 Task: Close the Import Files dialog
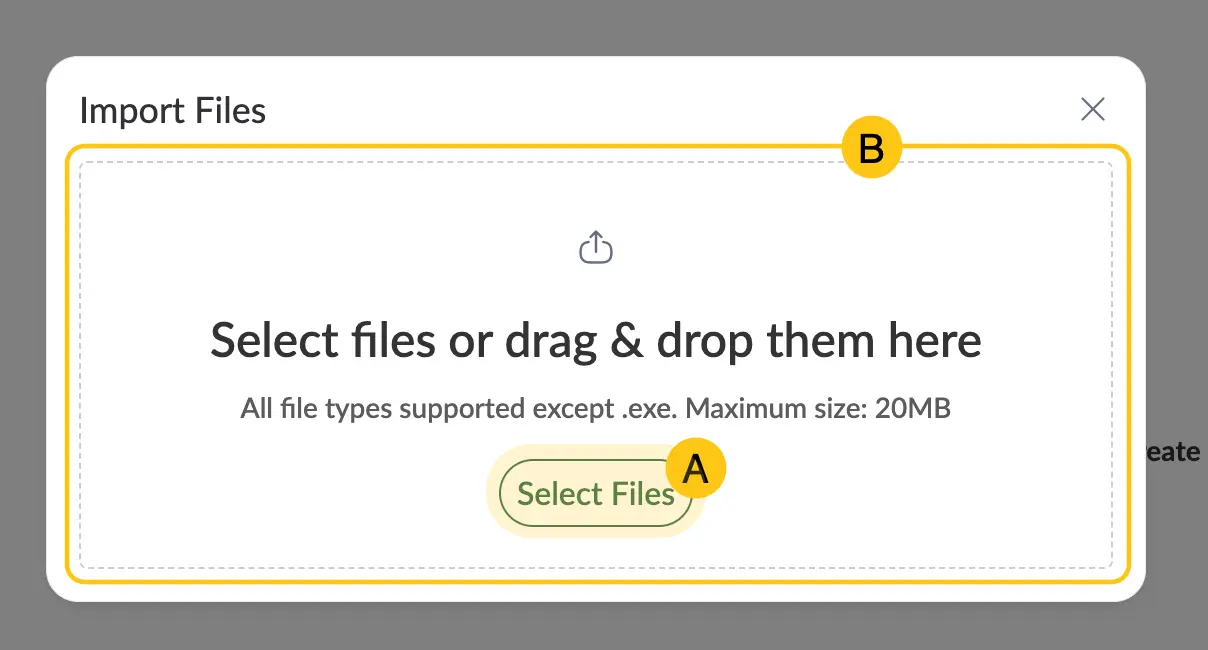coord(1093,109)
